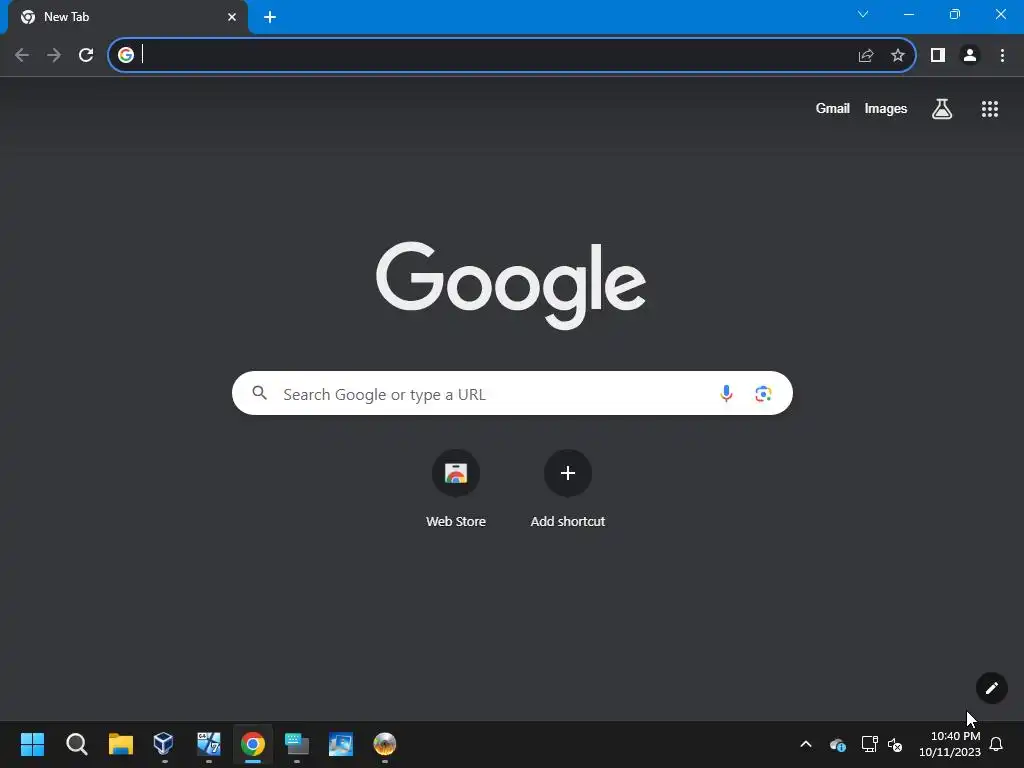The height and width of the screenshot is (768, 1024).
Task: Open the taskbar app next to VirtualBox
Action: point(209,744)
